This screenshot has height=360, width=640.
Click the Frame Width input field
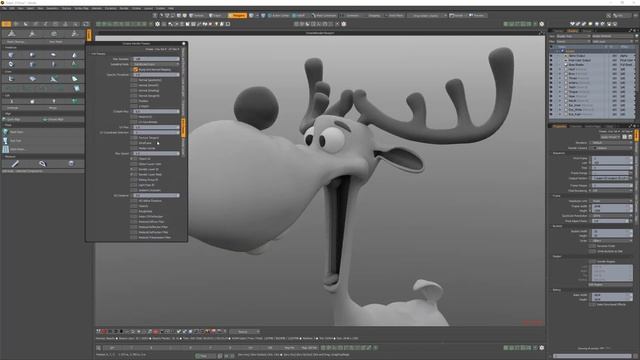[x=611, y=207]
